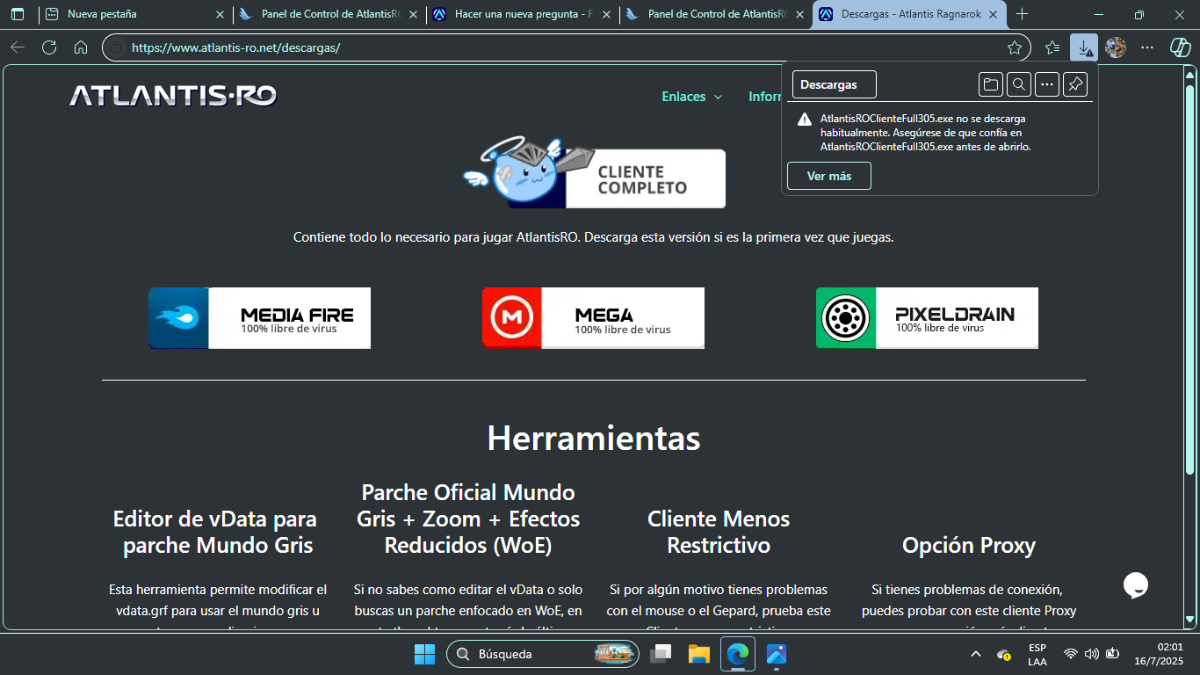Go to the browser home page
1200x675 pixels.
81,47
